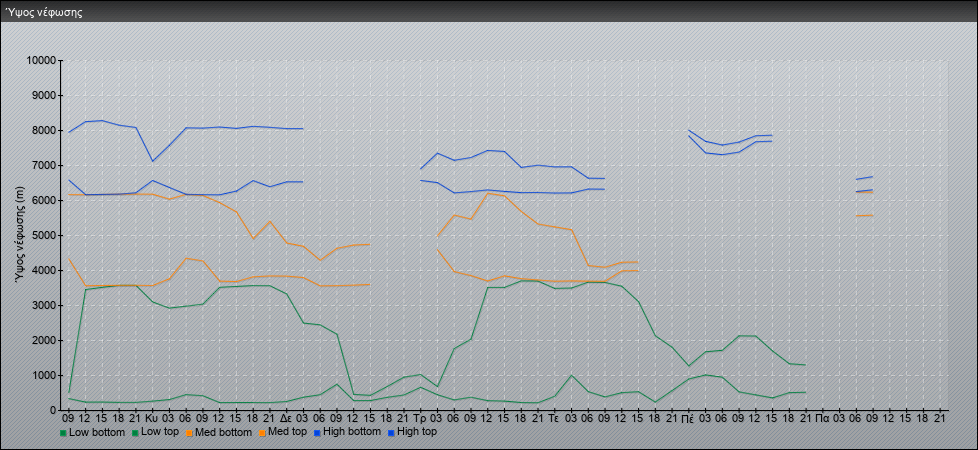This screenshot has width=978, height=450.
Task: Select the Med bottom legend label
Action: coord(223,431)
